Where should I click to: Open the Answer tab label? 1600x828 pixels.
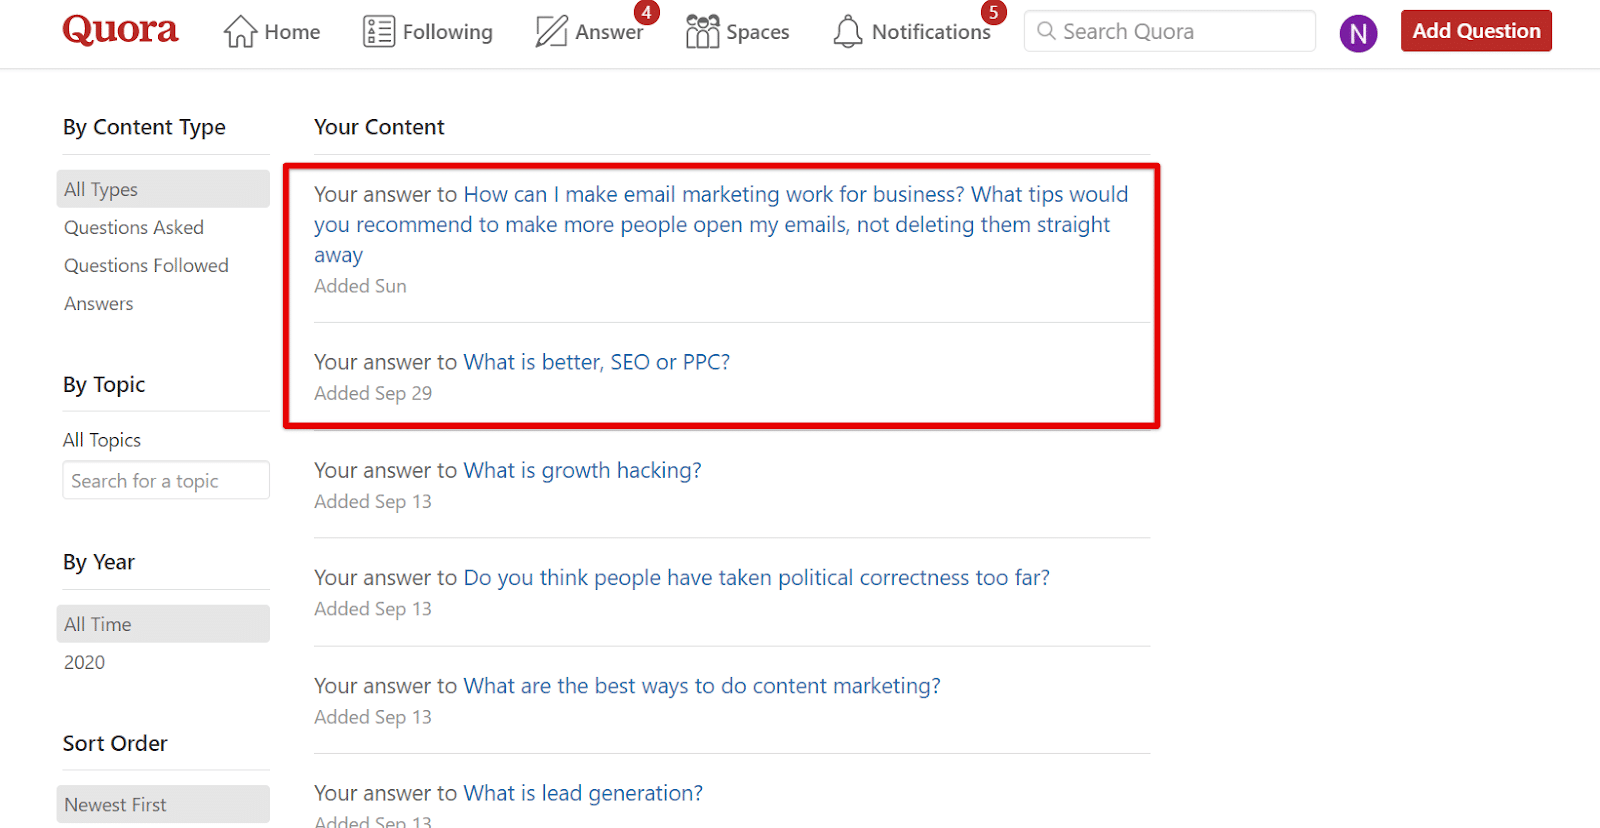click(x=609, y=32)
